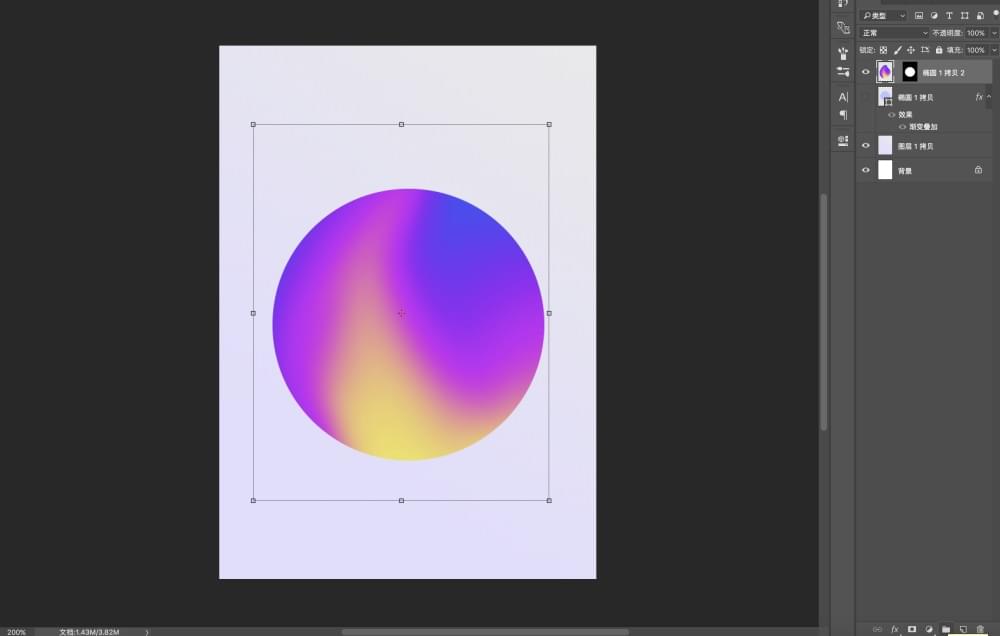Click the vertical canvas scrollbar thumb
The image size is (1000, 636).
click(823, 312)
